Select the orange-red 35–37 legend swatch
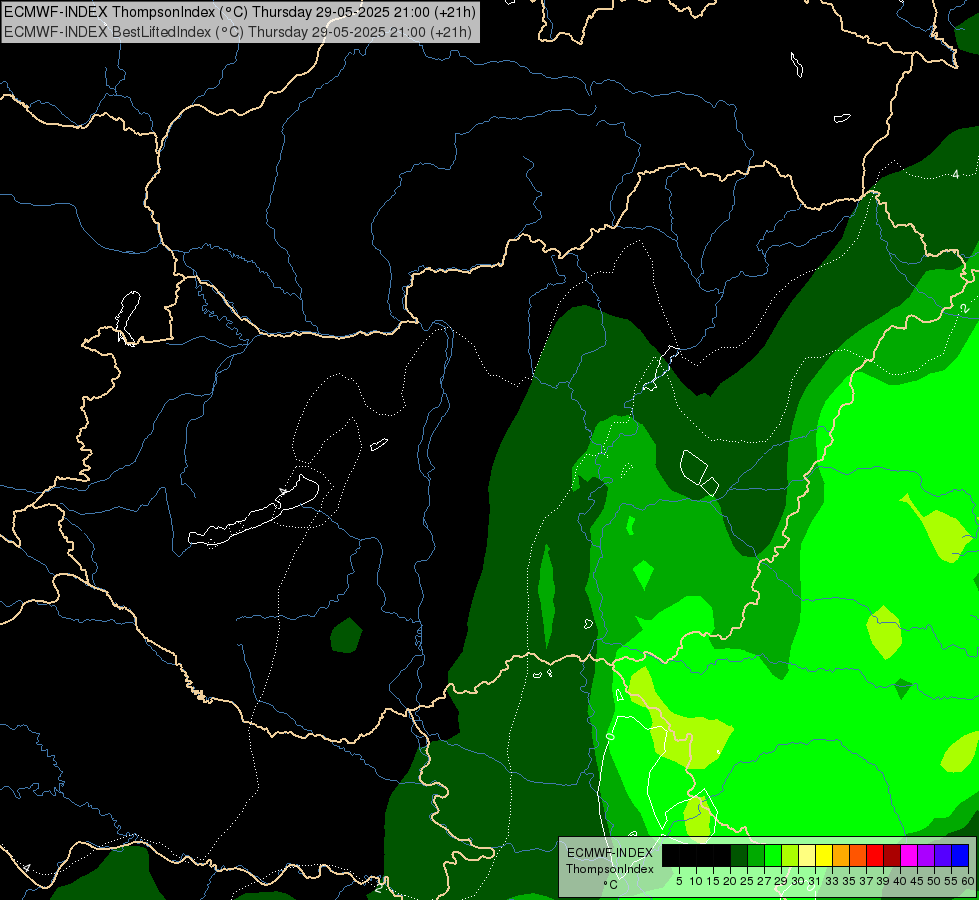The image size is (979, 900). point(858,855)
